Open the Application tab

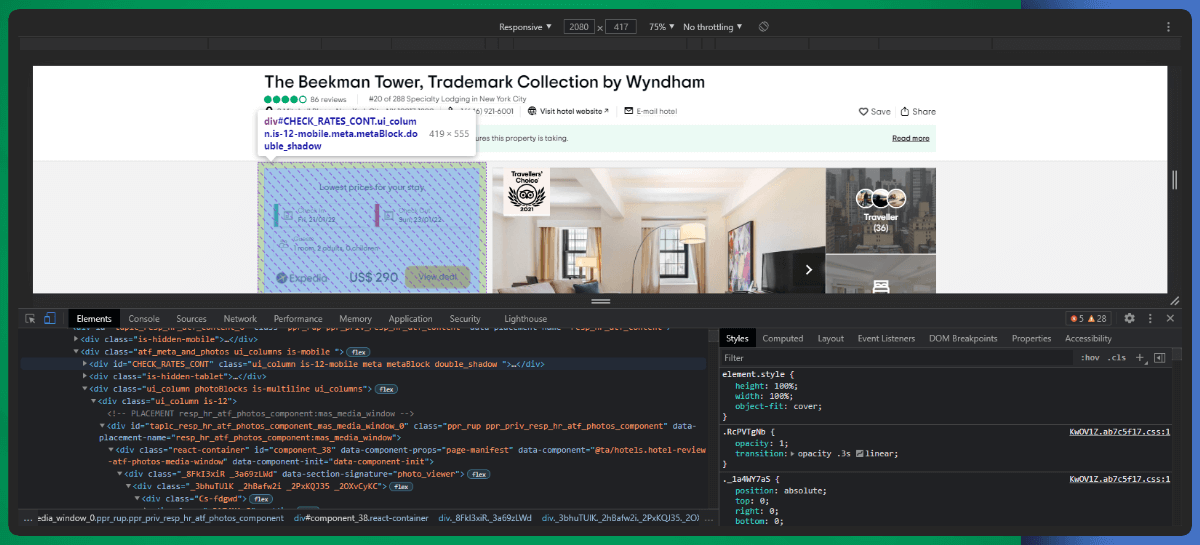point(410,318)
